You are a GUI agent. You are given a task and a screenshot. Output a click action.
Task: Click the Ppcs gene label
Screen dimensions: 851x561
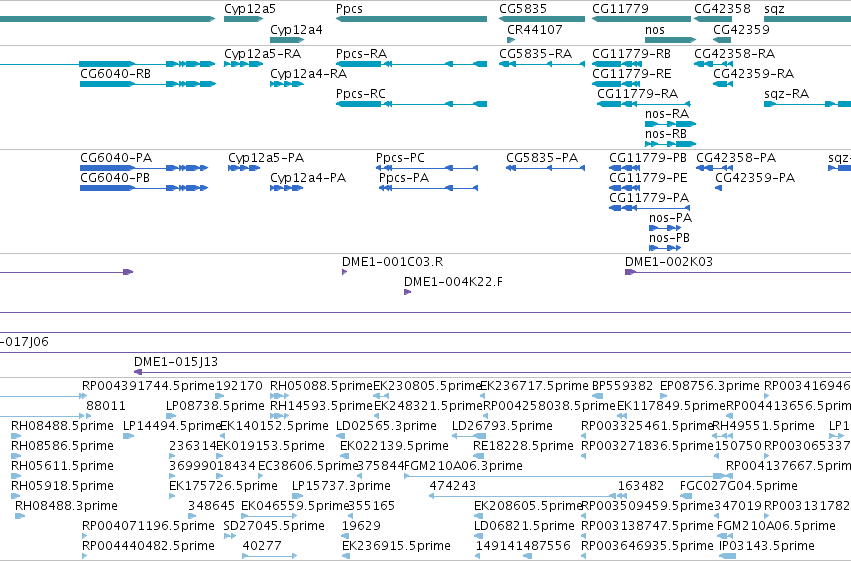tap(349, 9)
